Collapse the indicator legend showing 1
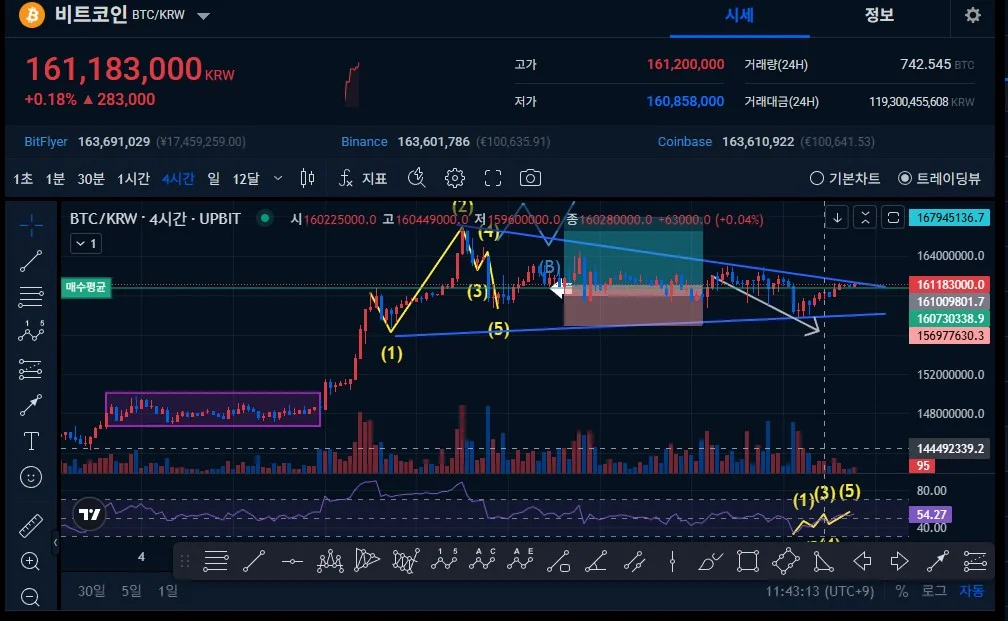 (86, 244)
